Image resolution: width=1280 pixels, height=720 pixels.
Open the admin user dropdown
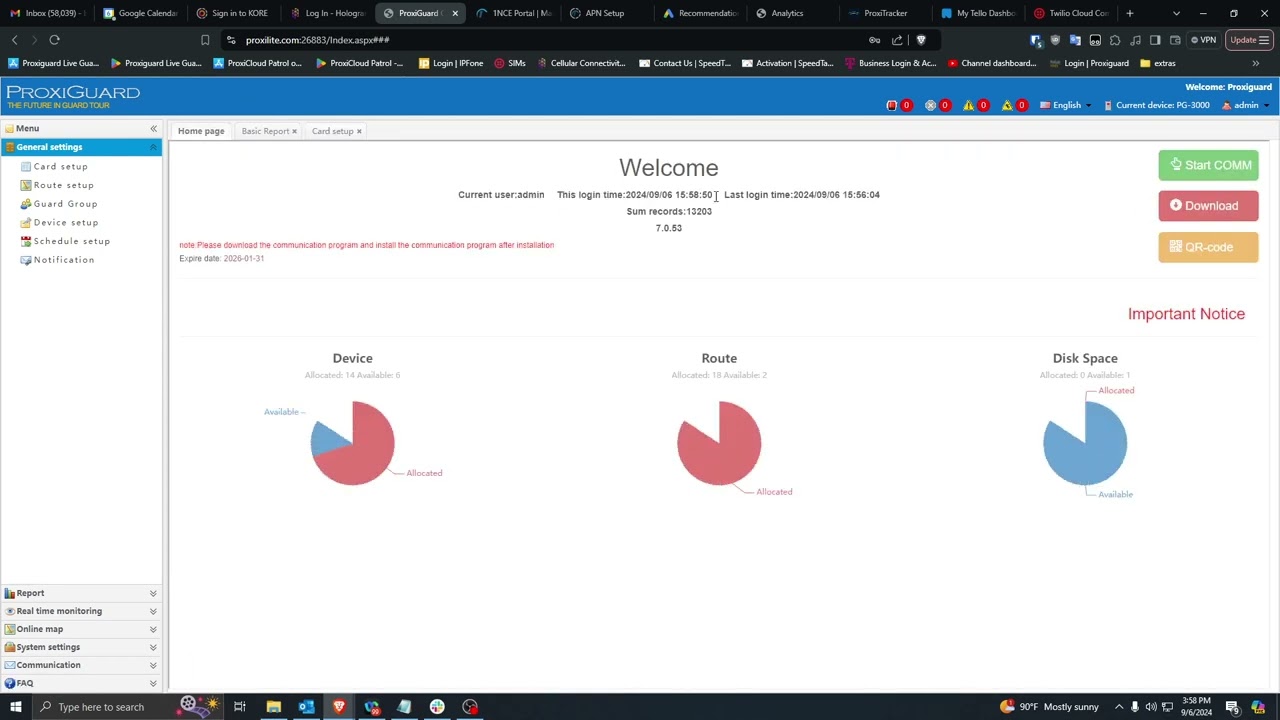tap(1246, 105)
